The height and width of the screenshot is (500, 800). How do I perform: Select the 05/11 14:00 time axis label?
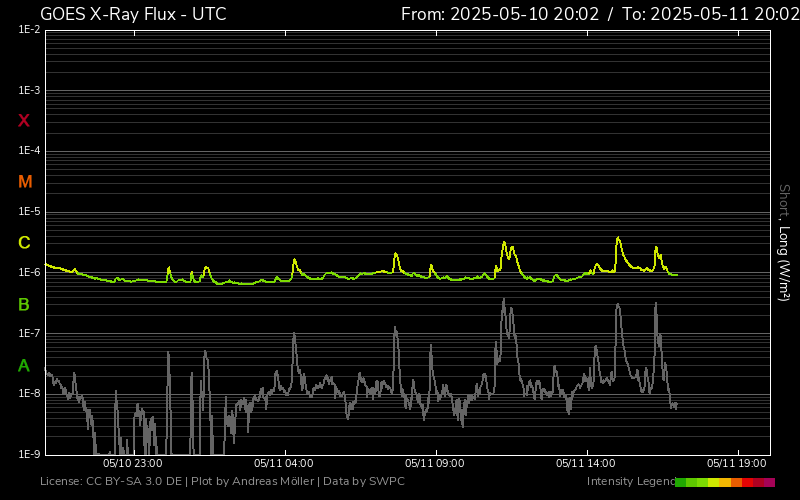pos(586,464)
